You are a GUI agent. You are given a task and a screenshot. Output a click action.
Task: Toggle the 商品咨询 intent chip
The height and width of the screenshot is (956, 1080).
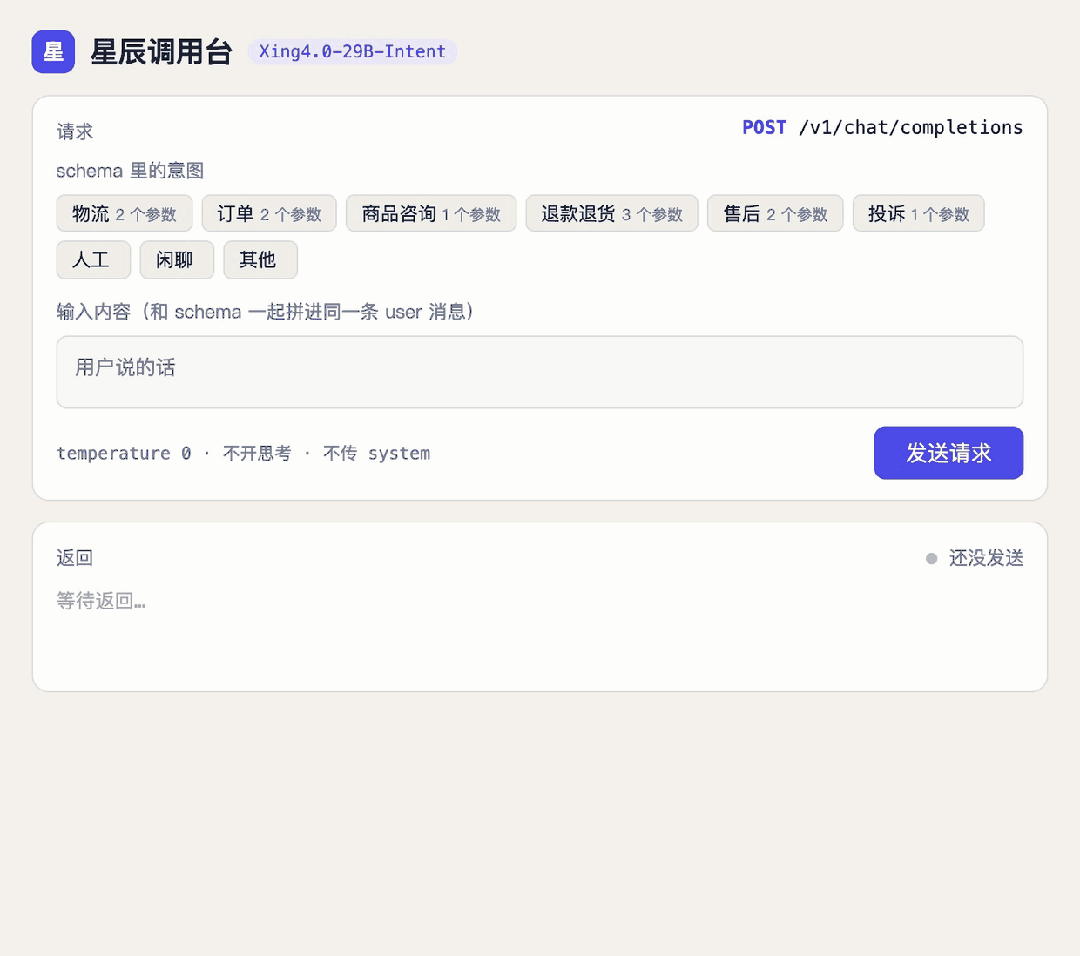tap(431, 214)
